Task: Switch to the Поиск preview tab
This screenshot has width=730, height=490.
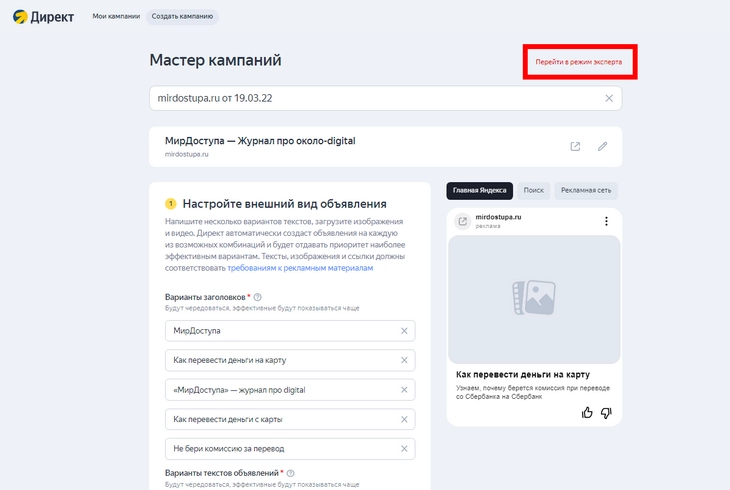Action: 534,191
